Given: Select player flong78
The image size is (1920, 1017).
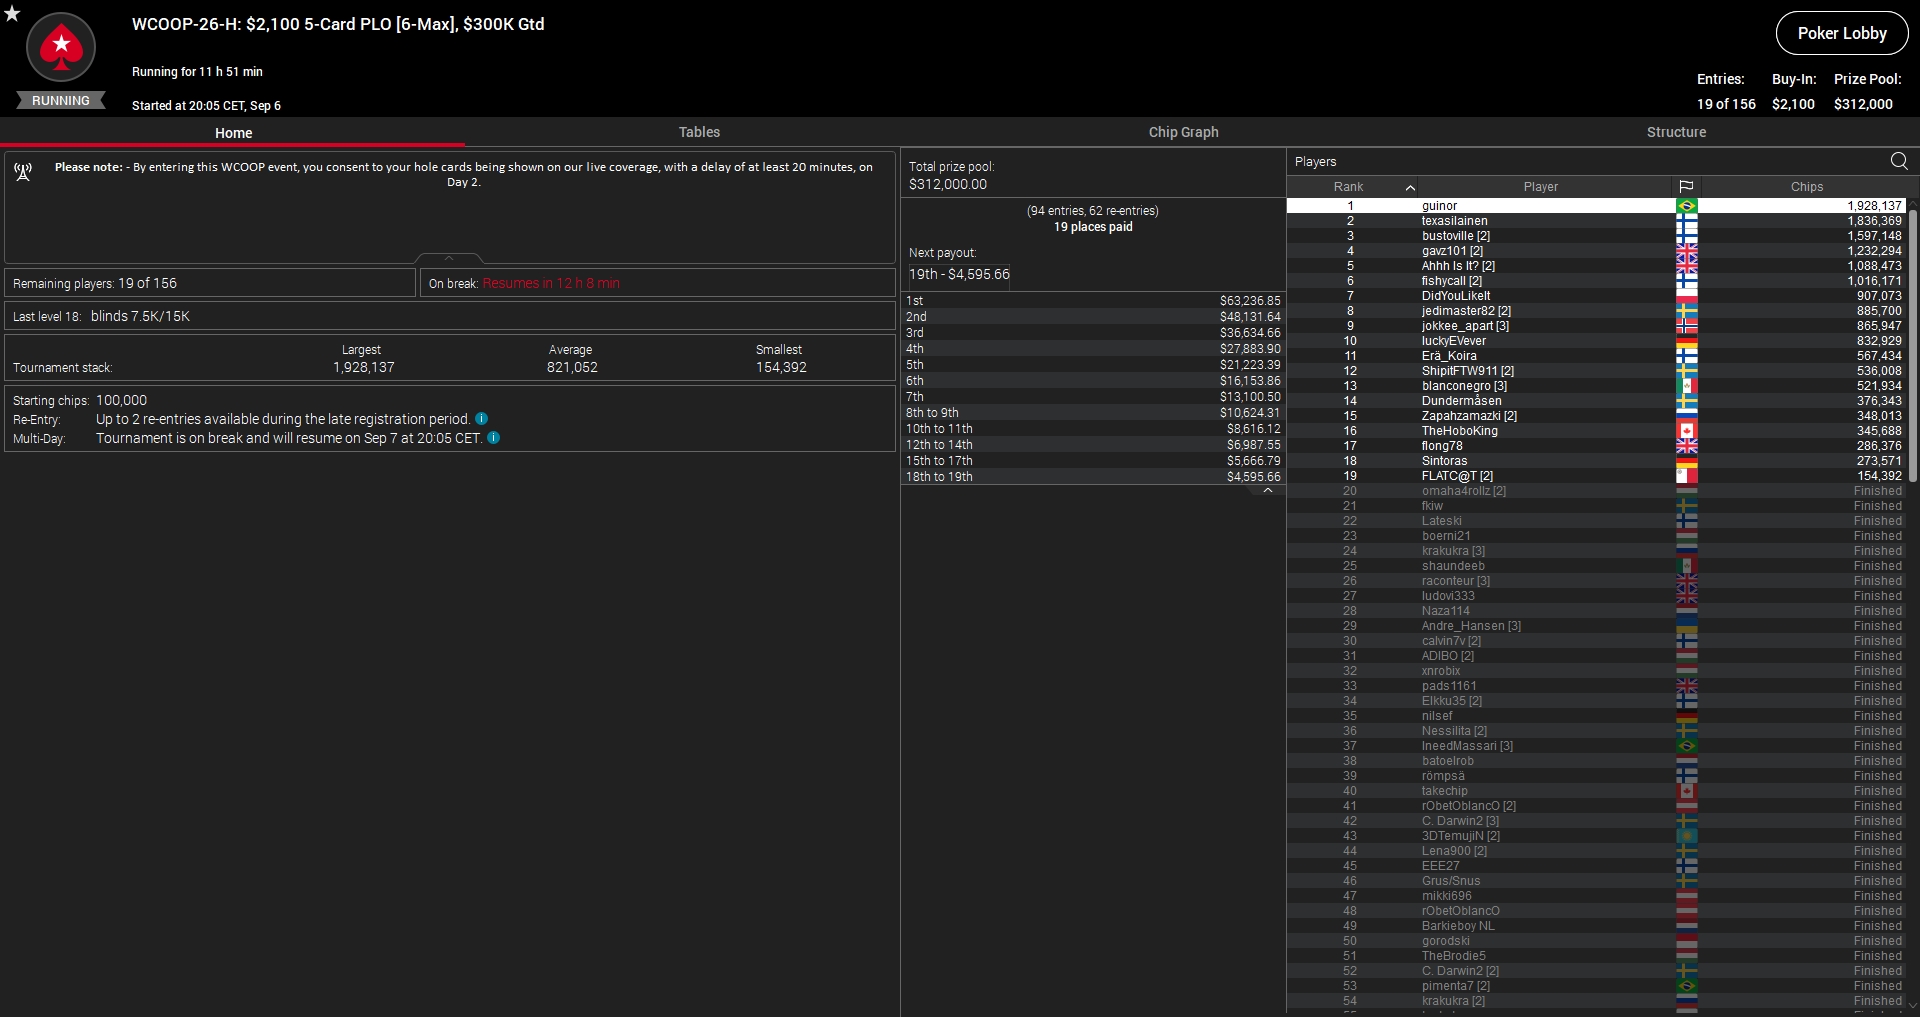Looking at the screenshot, I should point(1596,446).
